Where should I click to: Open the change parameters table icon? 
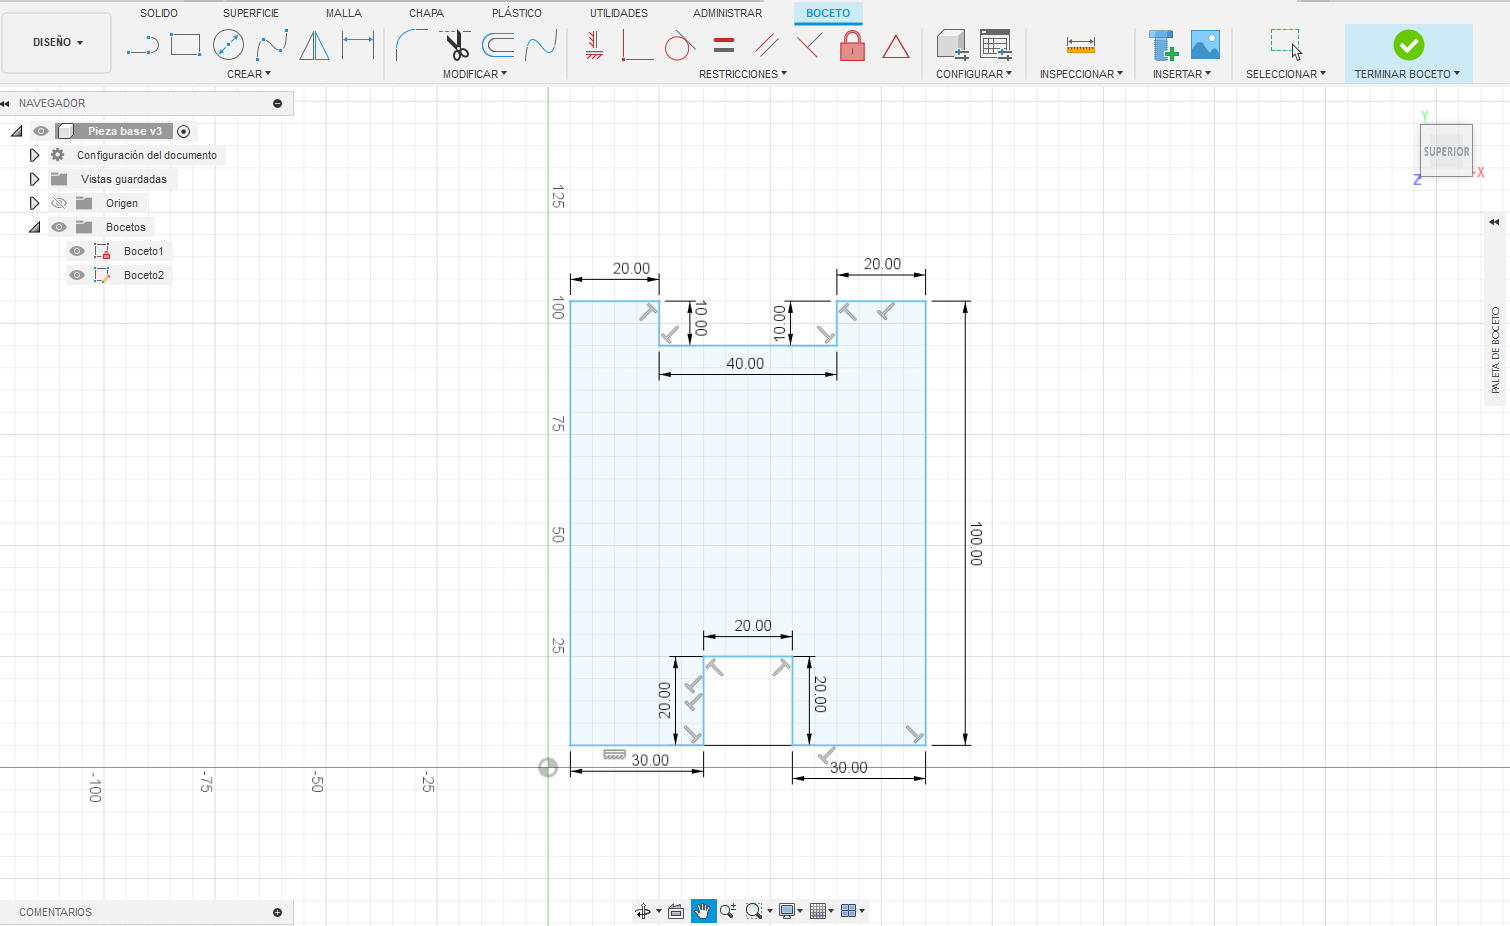pyautogui.click(x=996, y=45)
